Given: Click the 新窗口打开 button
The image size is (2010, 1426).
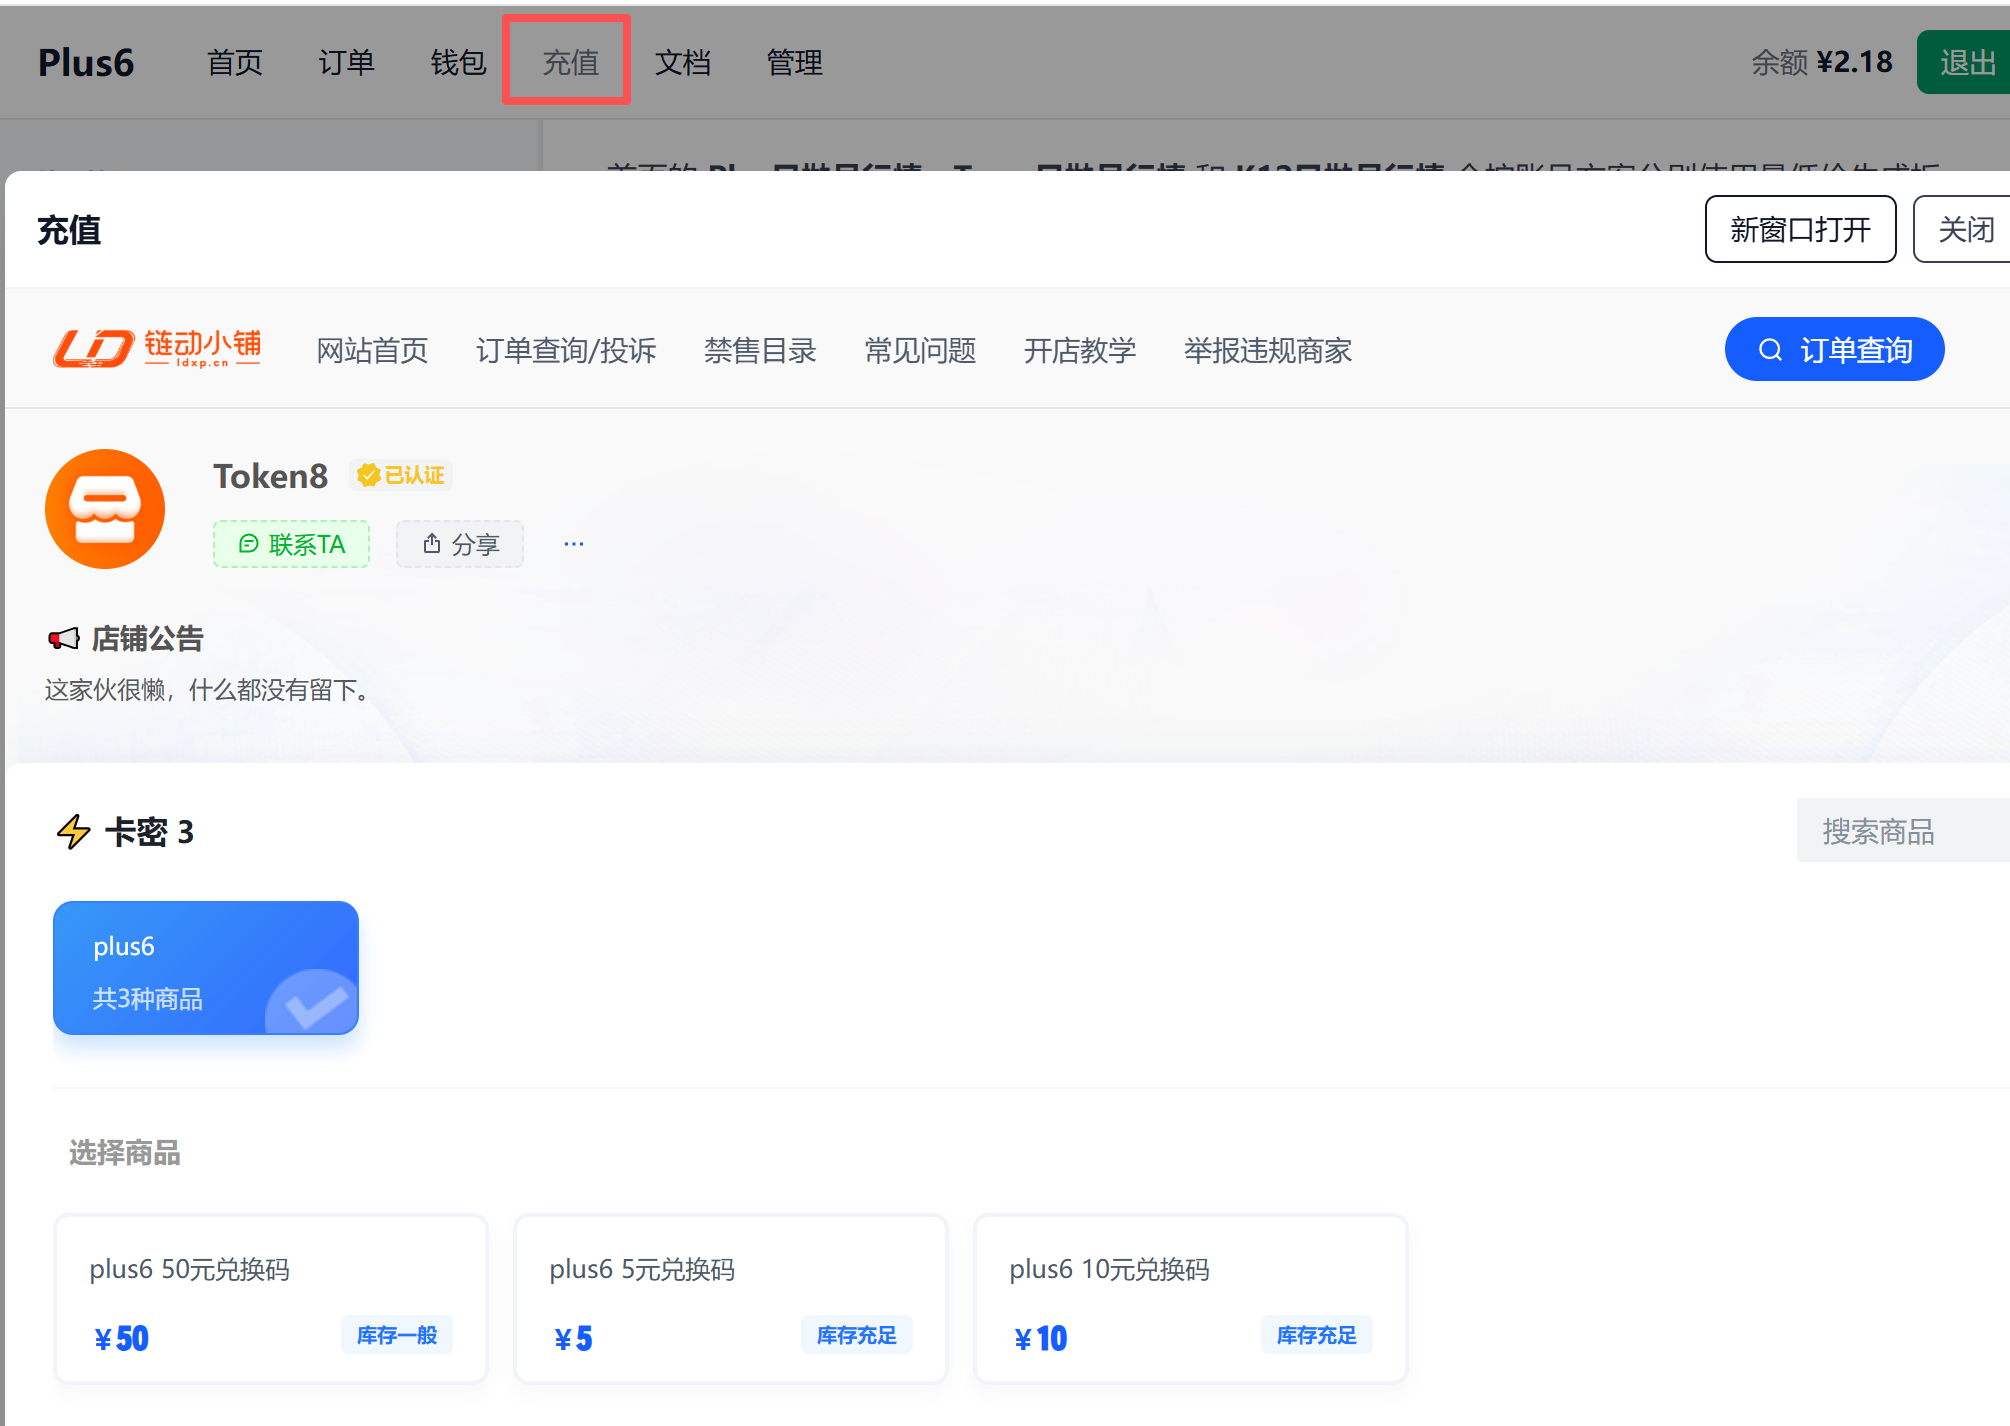Looking at the screenshot, I should tap(1800, 229).
